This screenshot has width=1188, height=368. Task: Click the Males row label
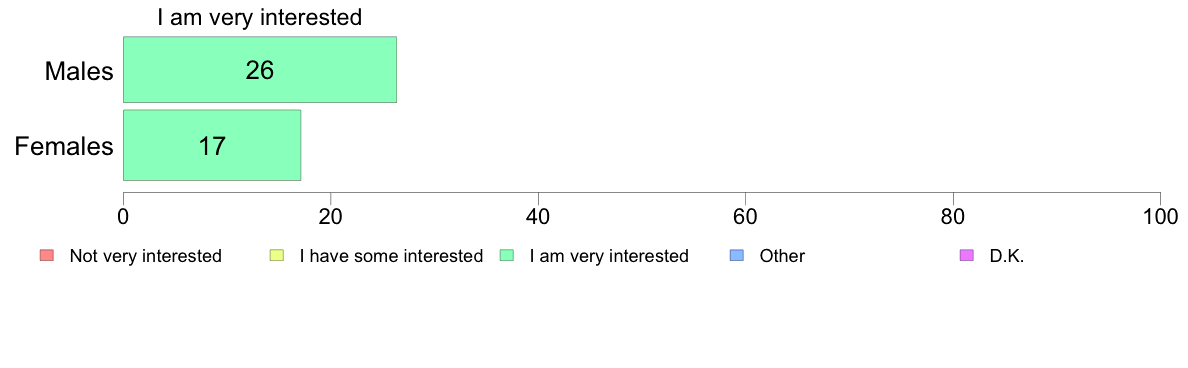80,71
